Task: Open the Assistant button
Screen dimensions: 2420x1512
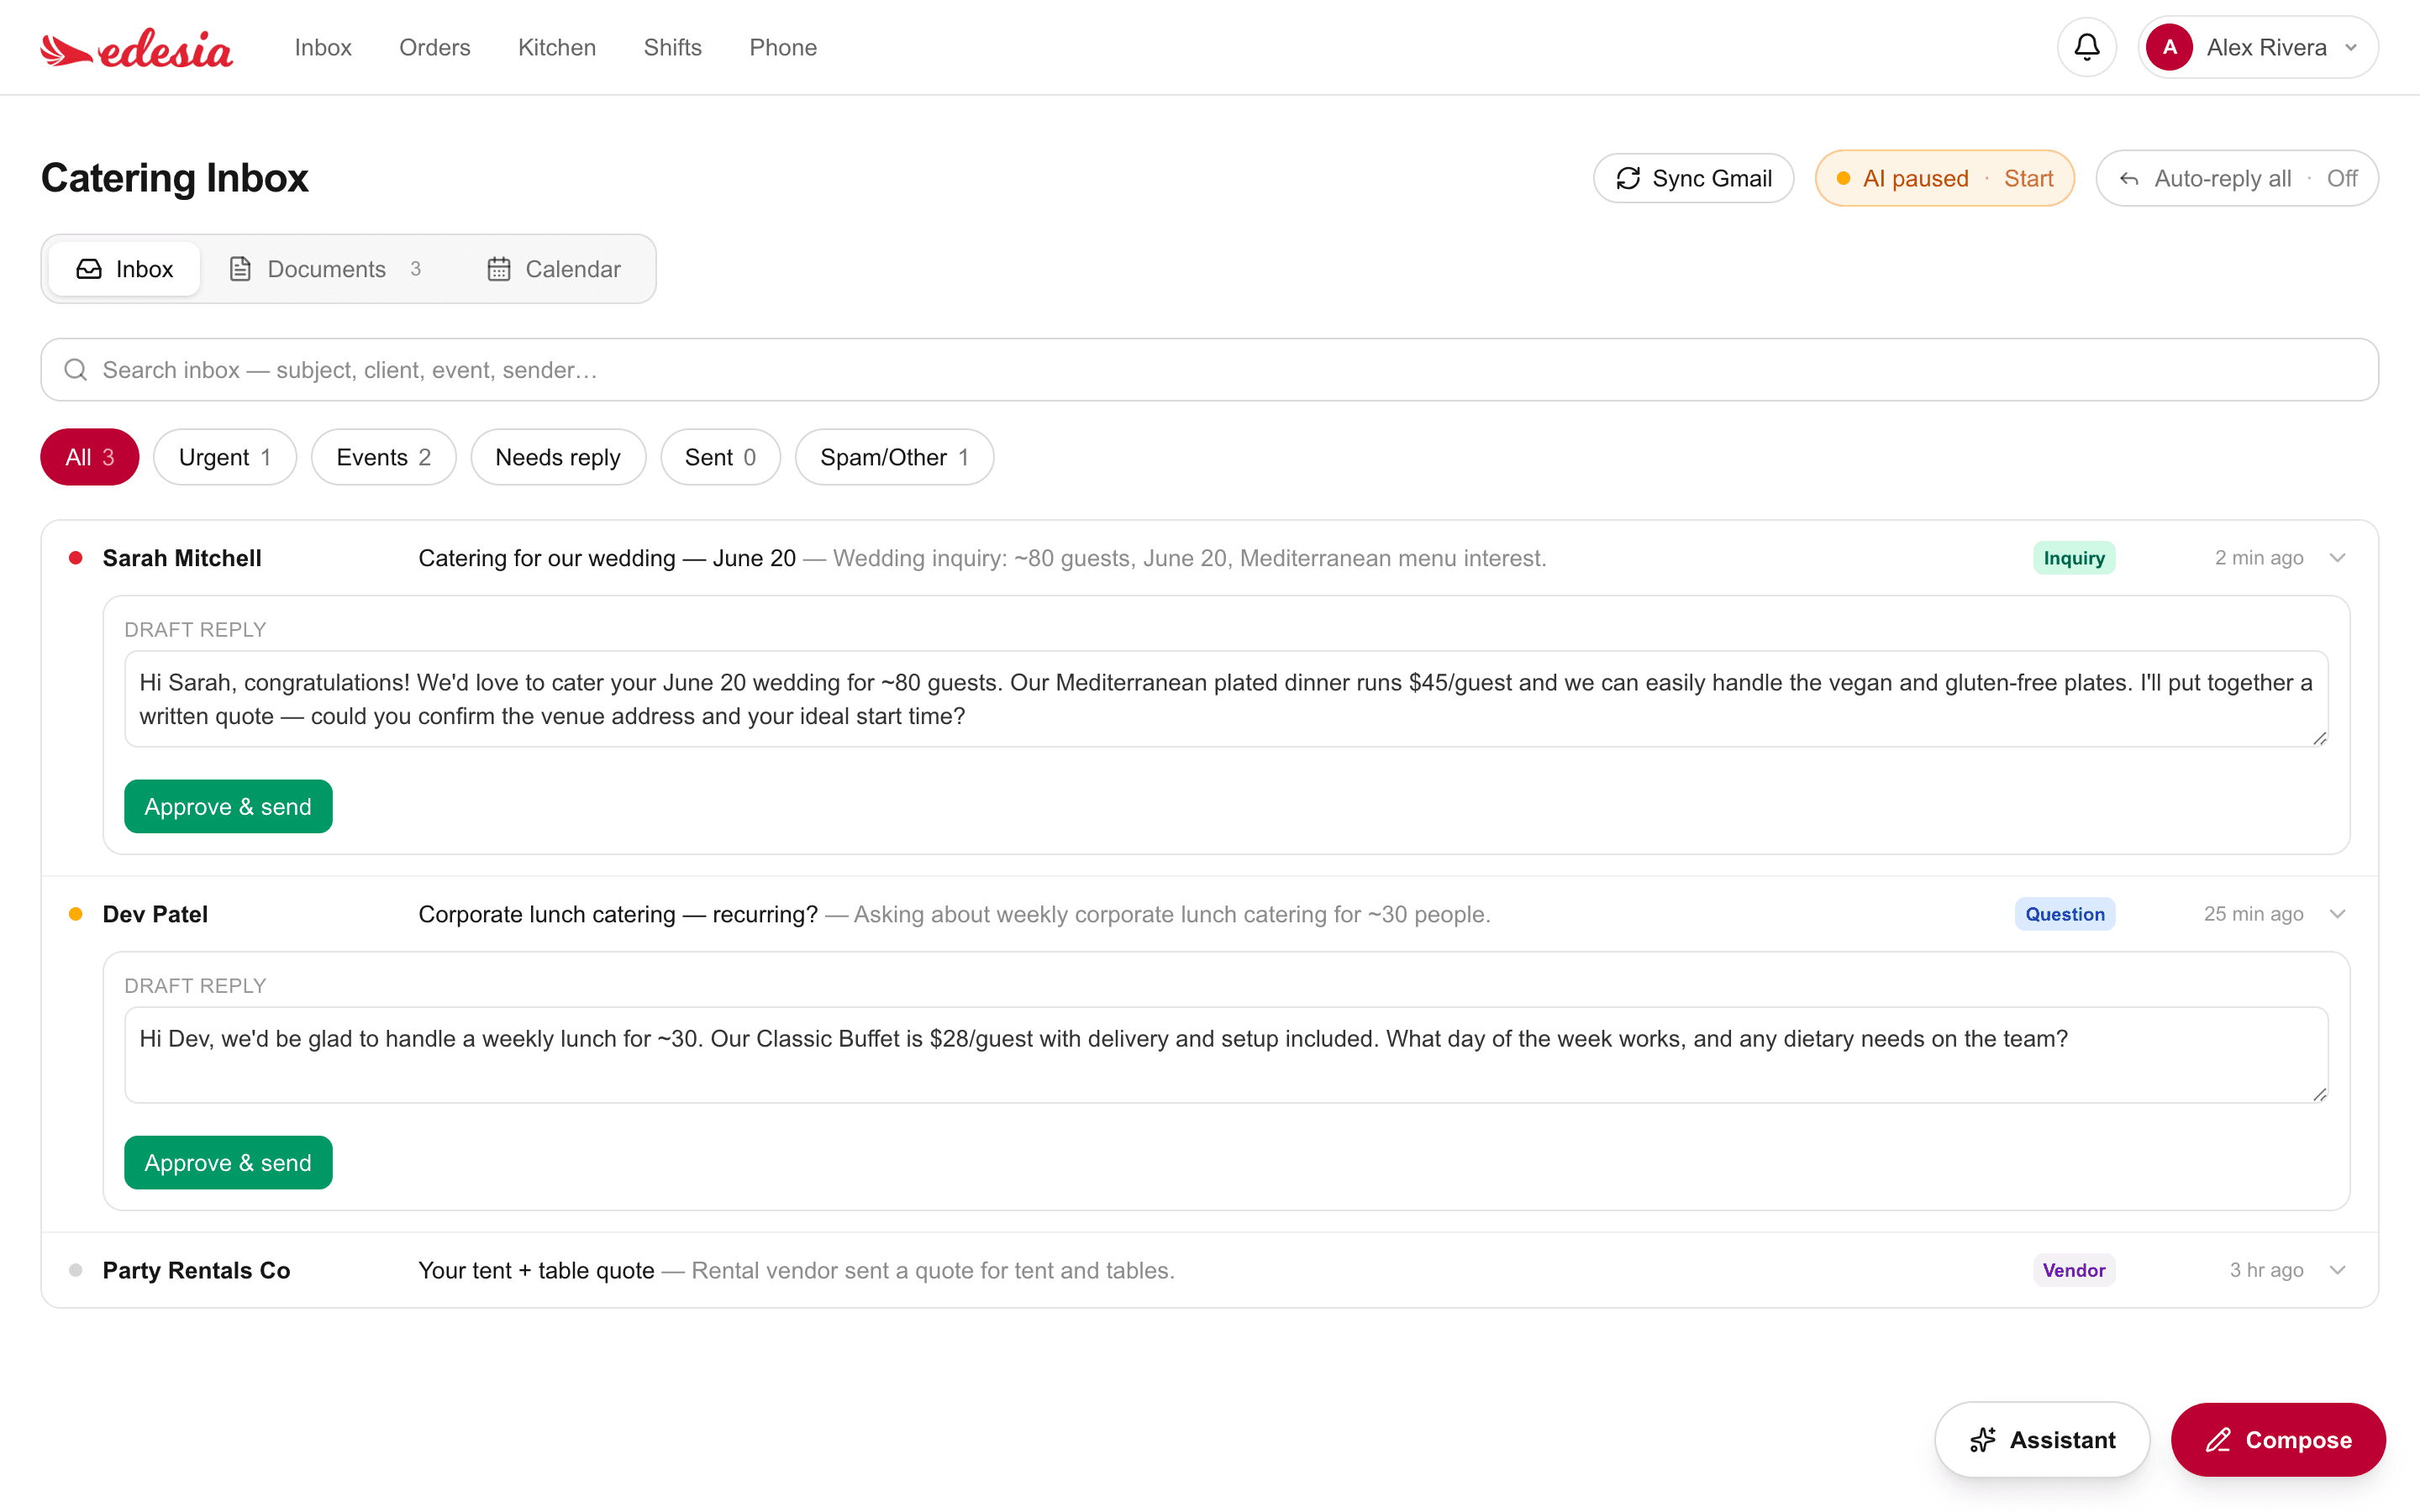Action: [x=2042, y=1440]
